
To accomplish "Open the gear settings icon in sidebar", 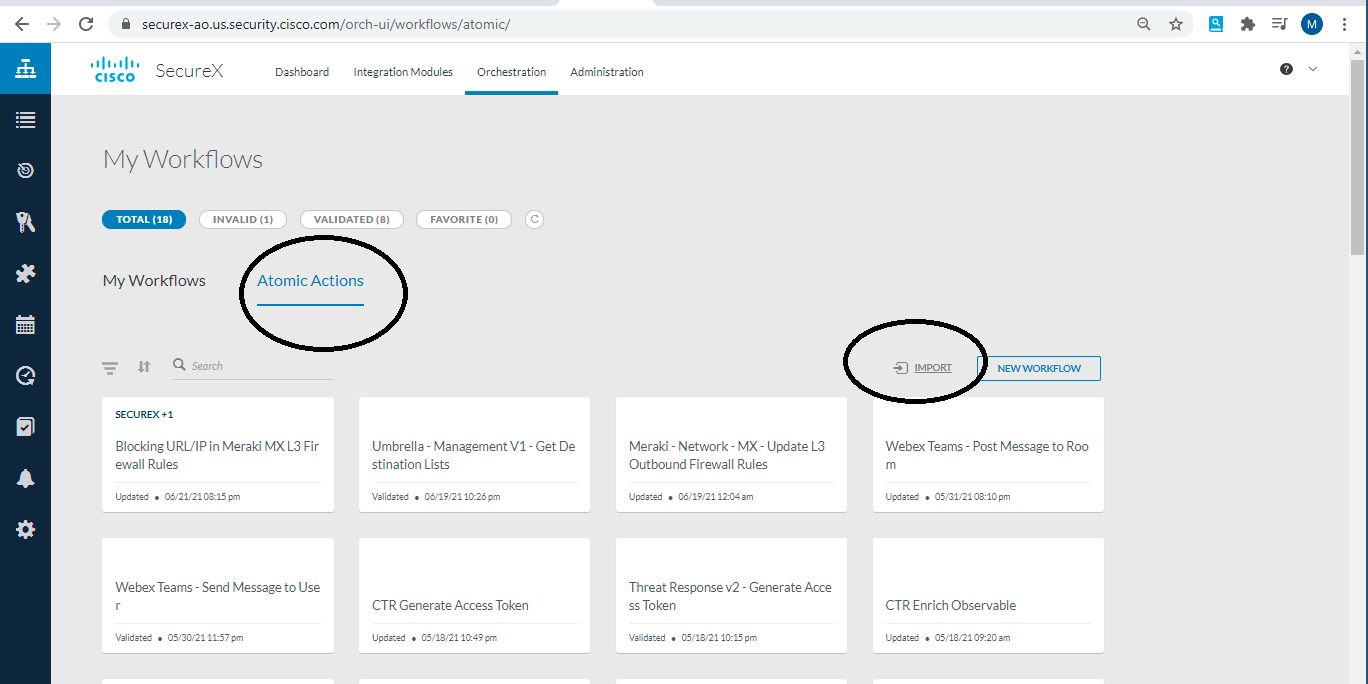I will 25,530.
